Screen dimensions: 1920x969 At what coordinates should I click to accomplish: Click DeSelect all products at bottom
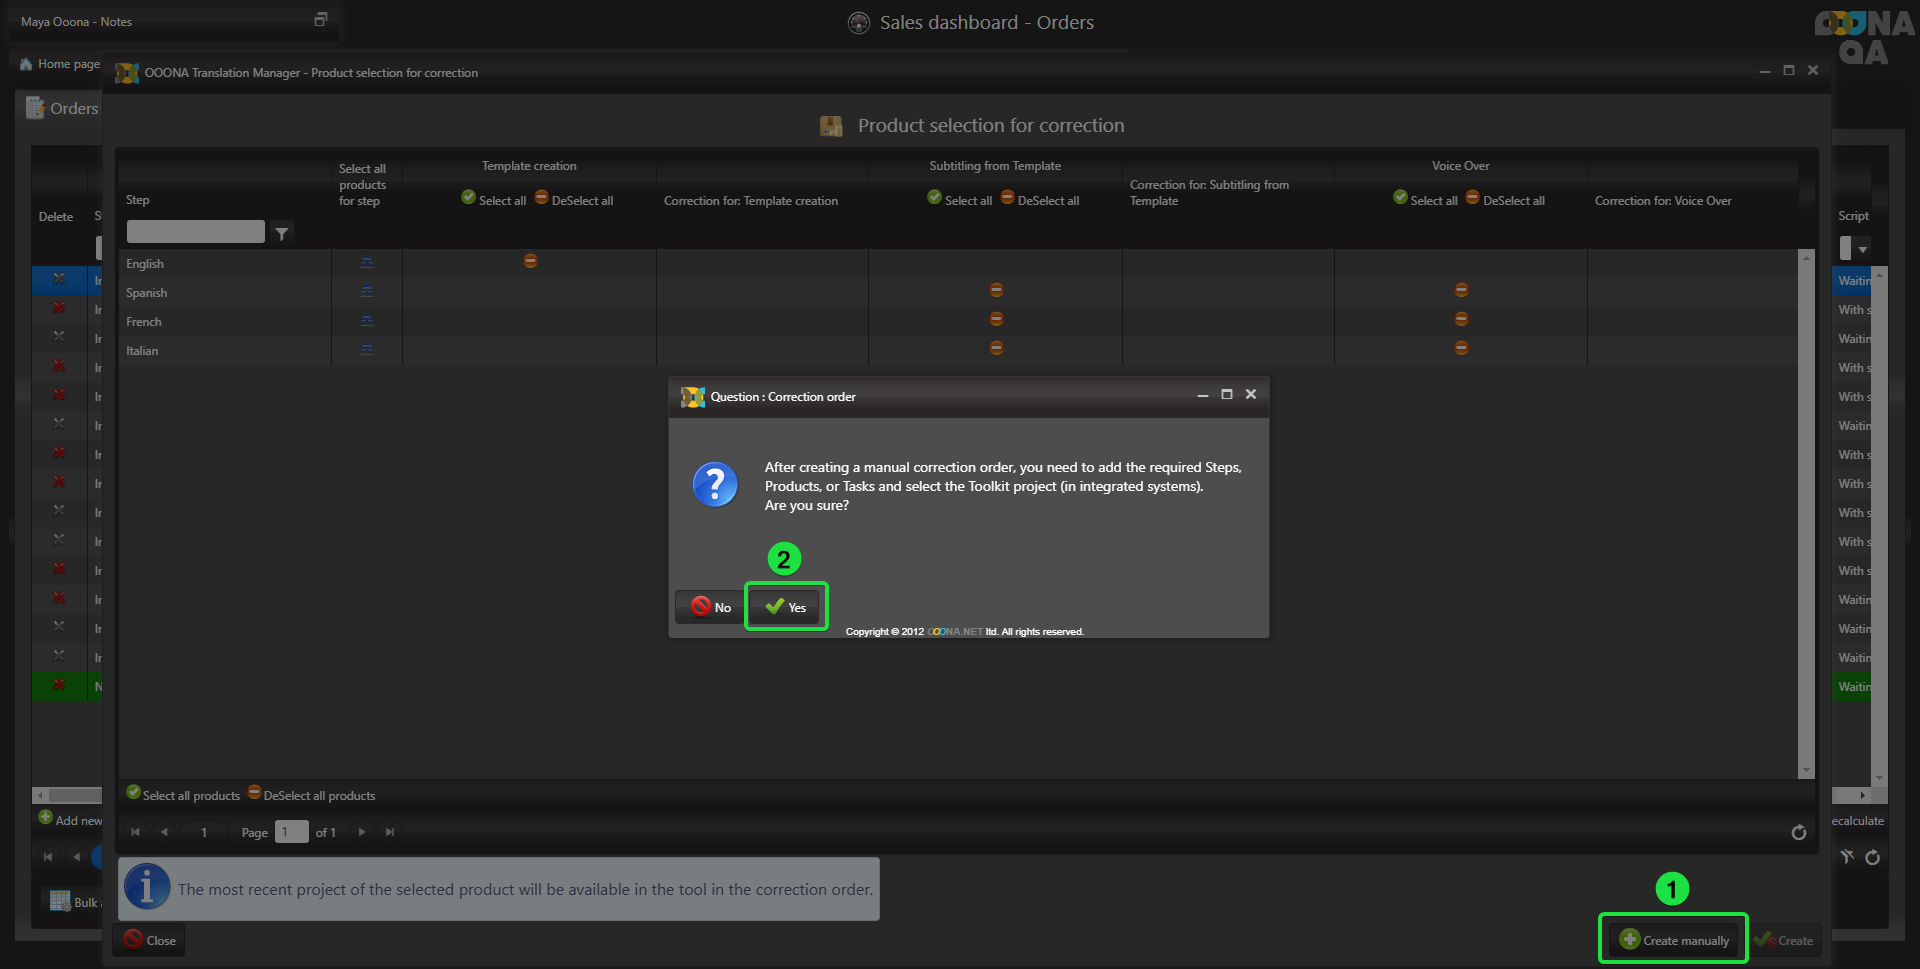(311, 795)
